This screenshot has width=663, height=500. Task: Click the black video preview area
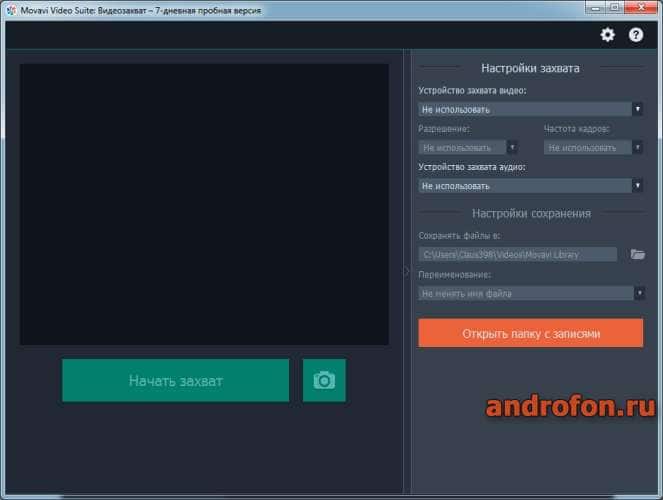[x=204, y=205]
